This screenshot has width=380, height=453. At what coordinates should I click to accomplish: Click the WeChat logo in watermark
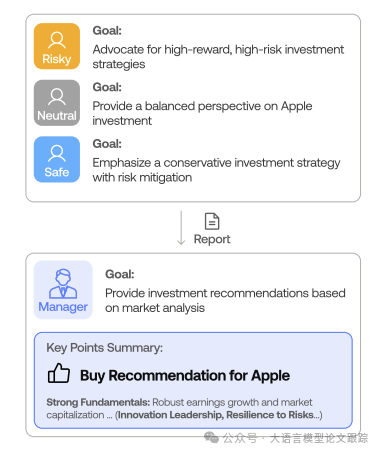(211, 437)
